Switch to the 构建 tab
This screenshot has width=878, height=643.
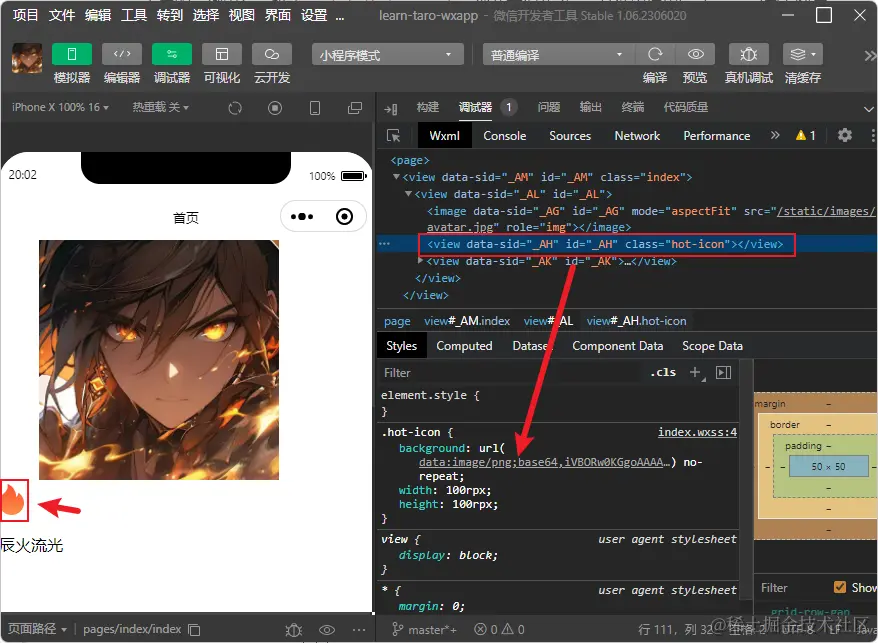(428, 107)
